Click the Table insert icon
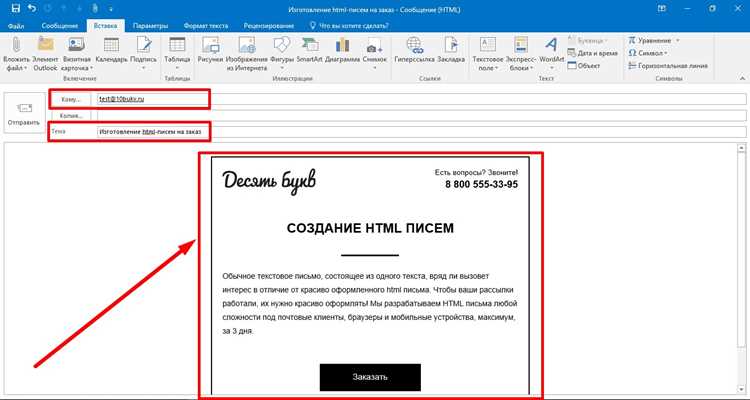 click(x=177, y=44)
